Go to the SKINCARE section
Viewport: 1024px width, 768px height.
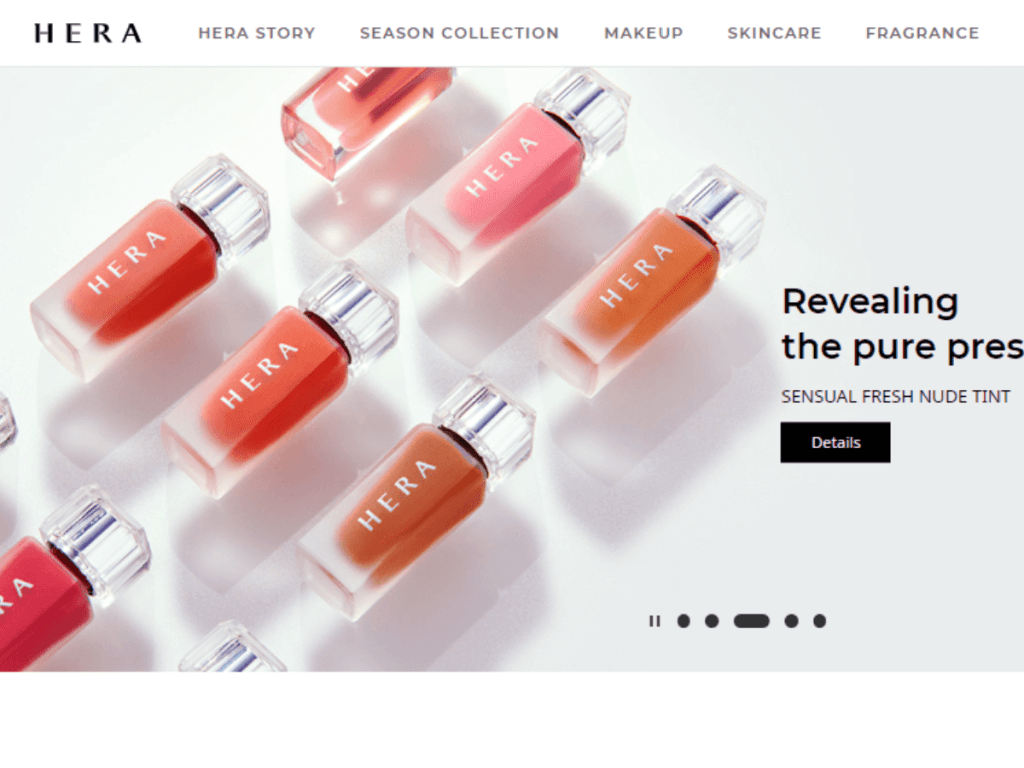[x=774, y=33]
